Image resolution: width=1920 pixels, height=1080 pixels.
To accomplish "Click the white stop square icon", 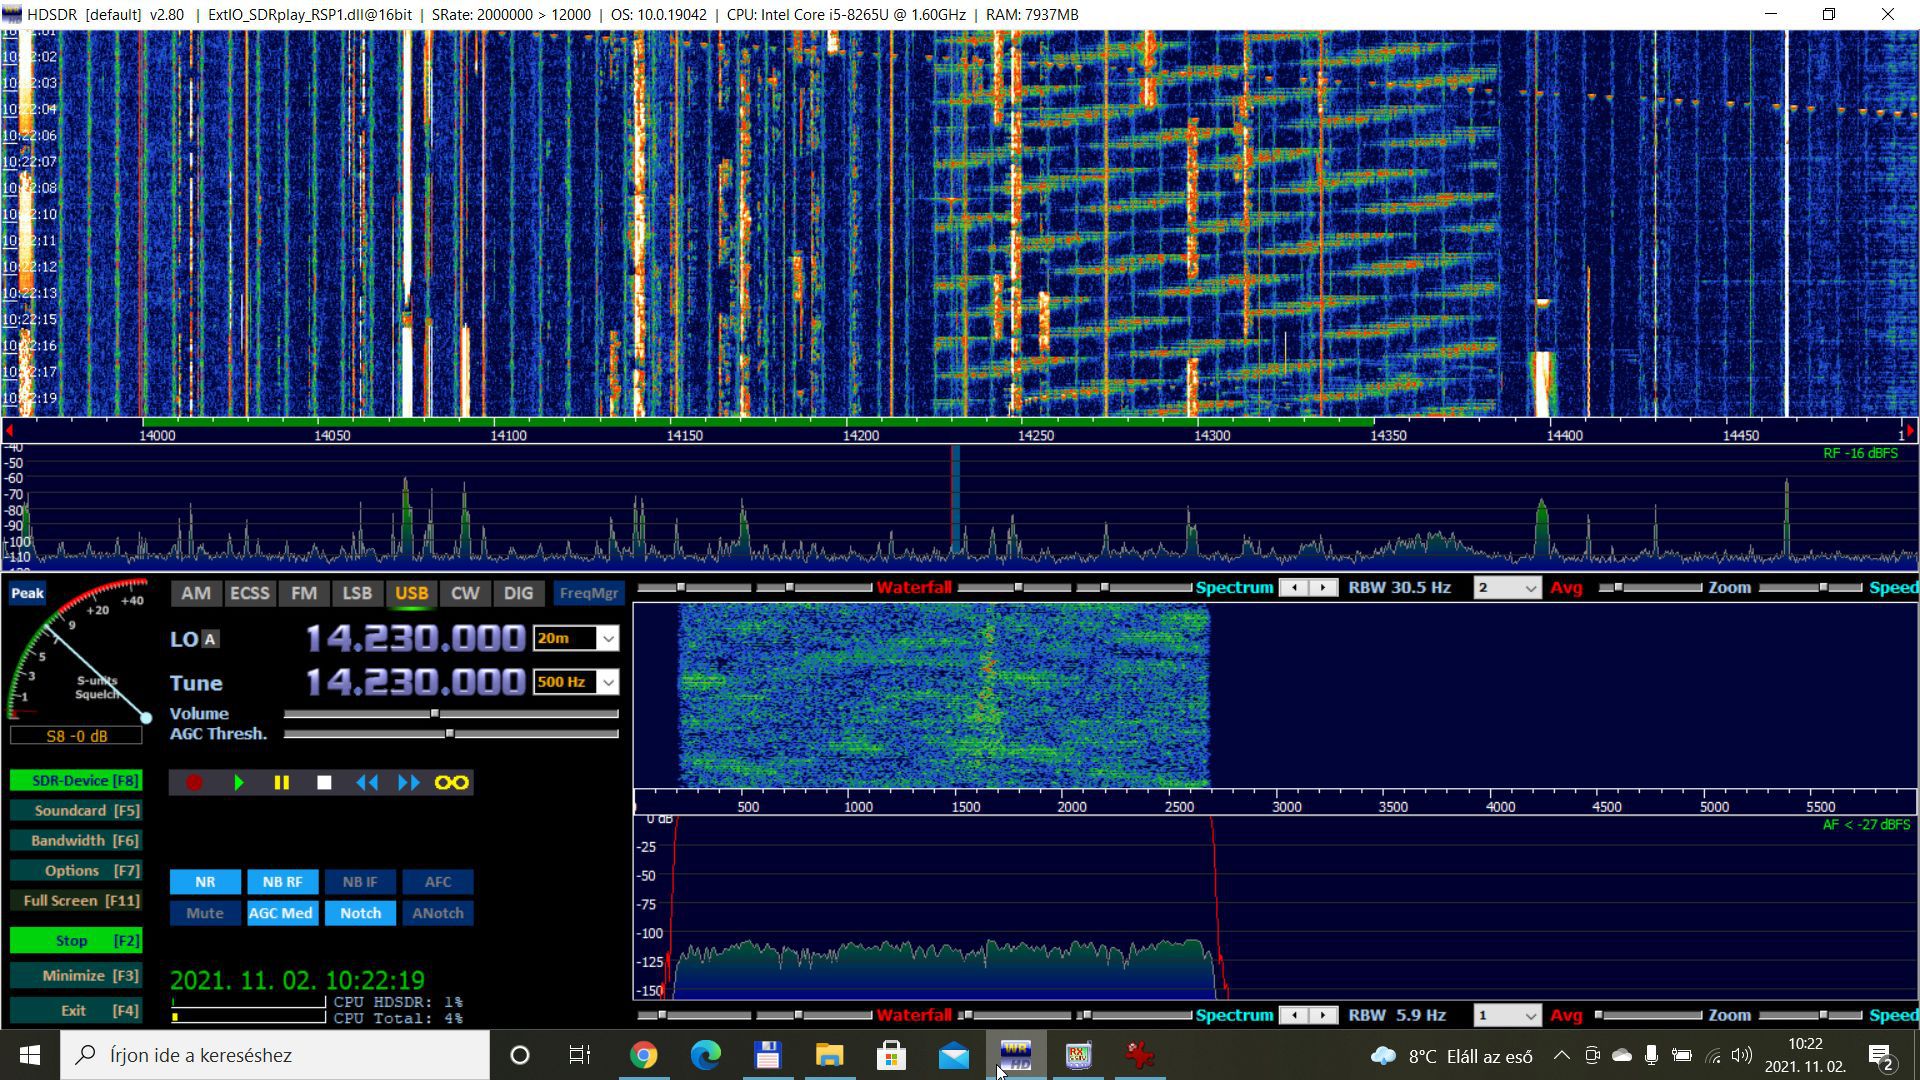I will 324,783.
